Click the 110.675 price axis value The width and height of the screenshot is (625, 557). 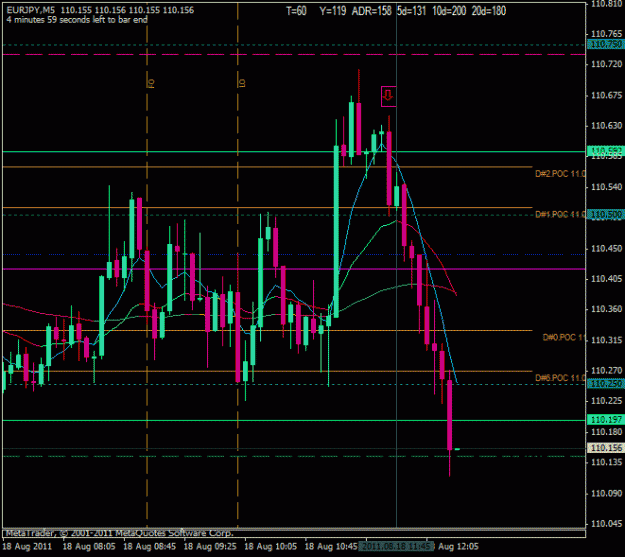tap(606, 95)
